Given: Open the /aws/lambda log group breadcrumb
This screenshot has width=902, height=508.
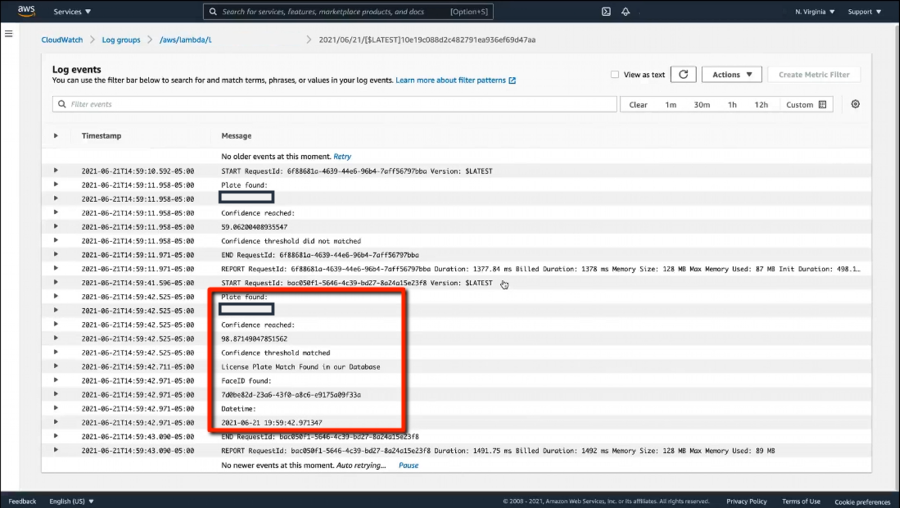Looking at the screenshot, I should (x=185, y=40).
